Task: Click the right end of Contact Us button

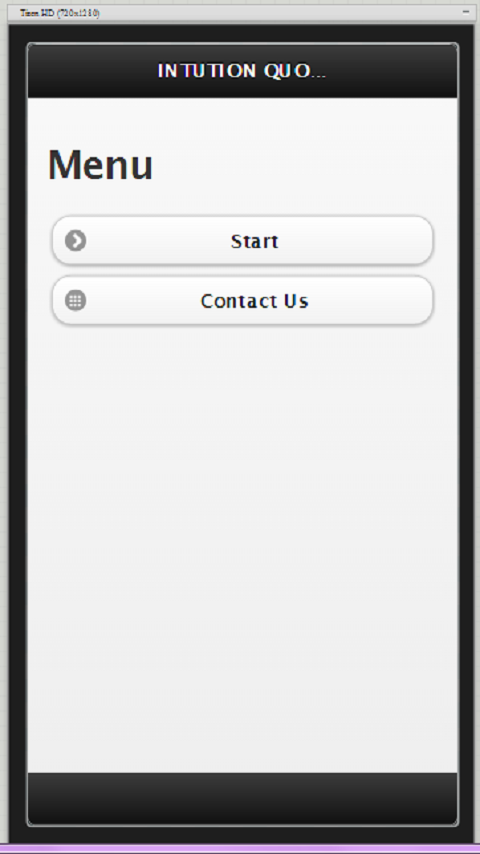Action: [x=414, y=301]
